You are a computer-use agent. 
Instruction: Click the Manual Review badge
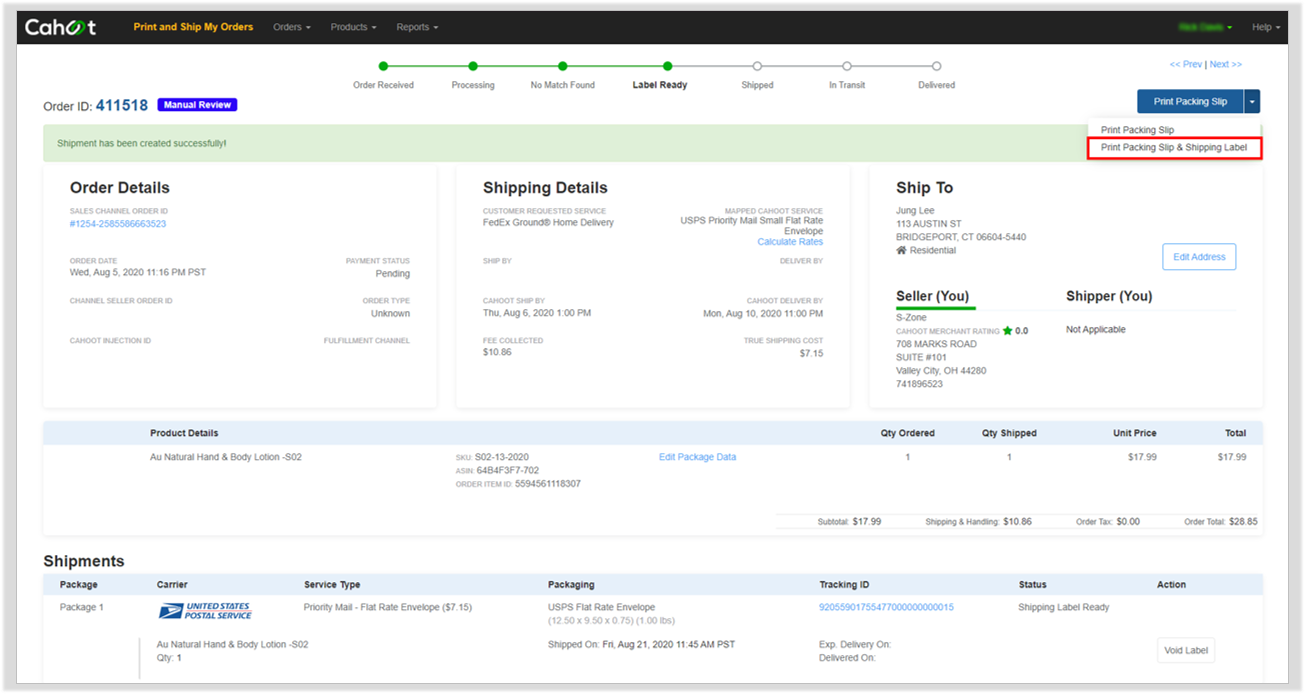coord(197,105)
